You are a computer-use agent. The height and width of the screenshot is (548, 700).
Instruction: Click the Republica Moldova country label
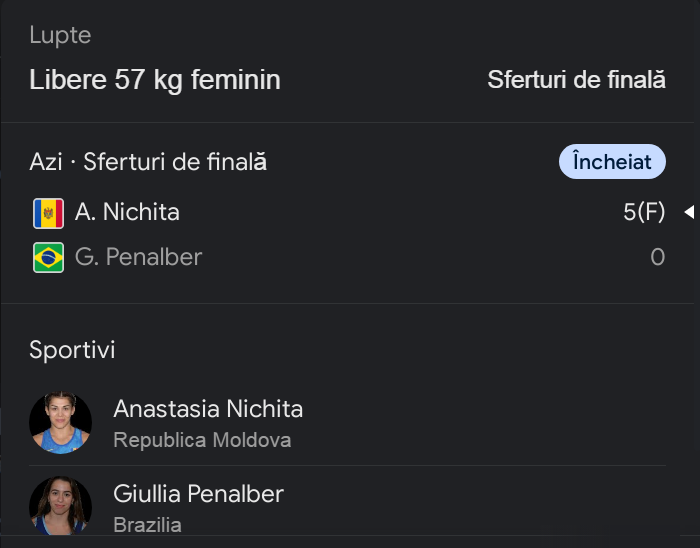click(x=202, y=440)
